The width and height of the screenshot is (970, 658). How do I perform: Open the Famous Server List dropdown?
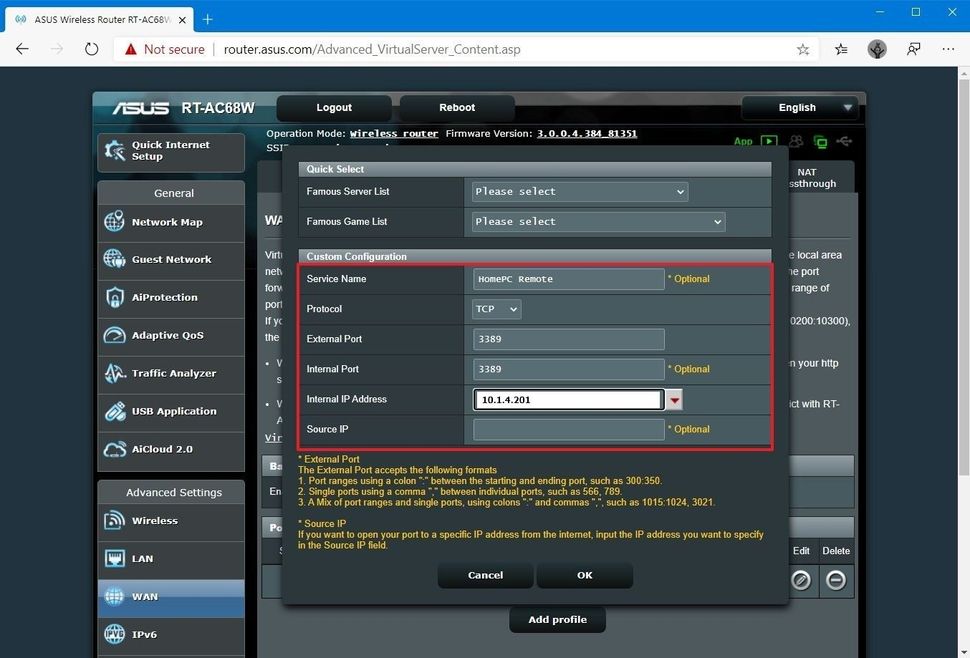point(578,191)
